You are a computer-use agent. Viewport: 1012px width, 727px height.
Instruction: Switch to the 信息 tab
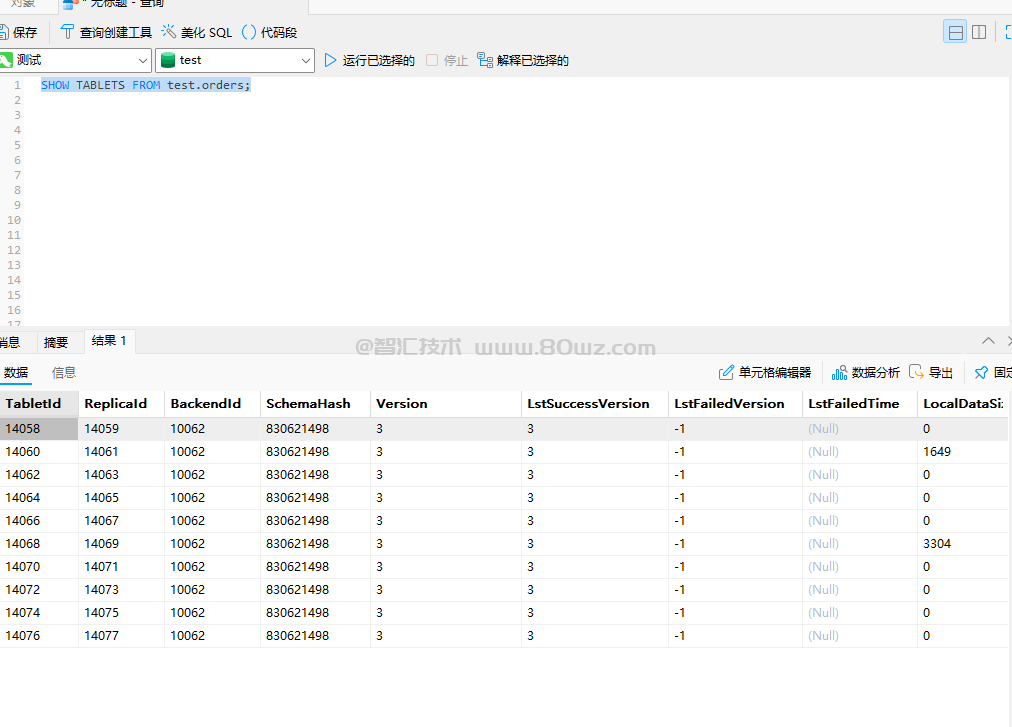point(64,373)
